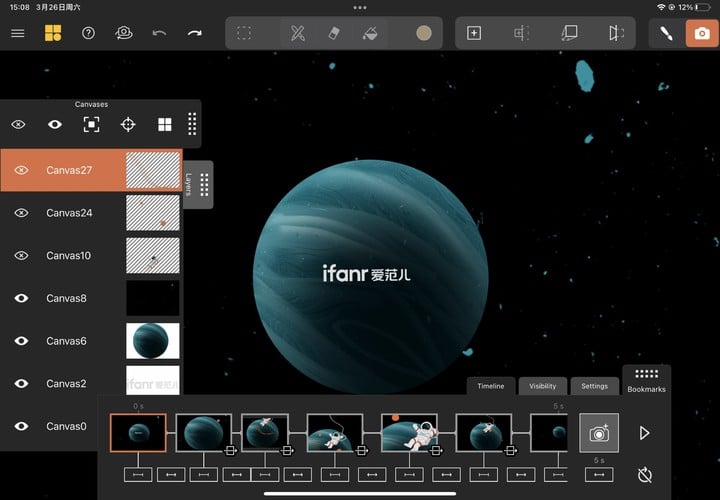Toggle visibility of Canvas0
The width and height of the screenshot is (720, 500).
tap(21, 427)
